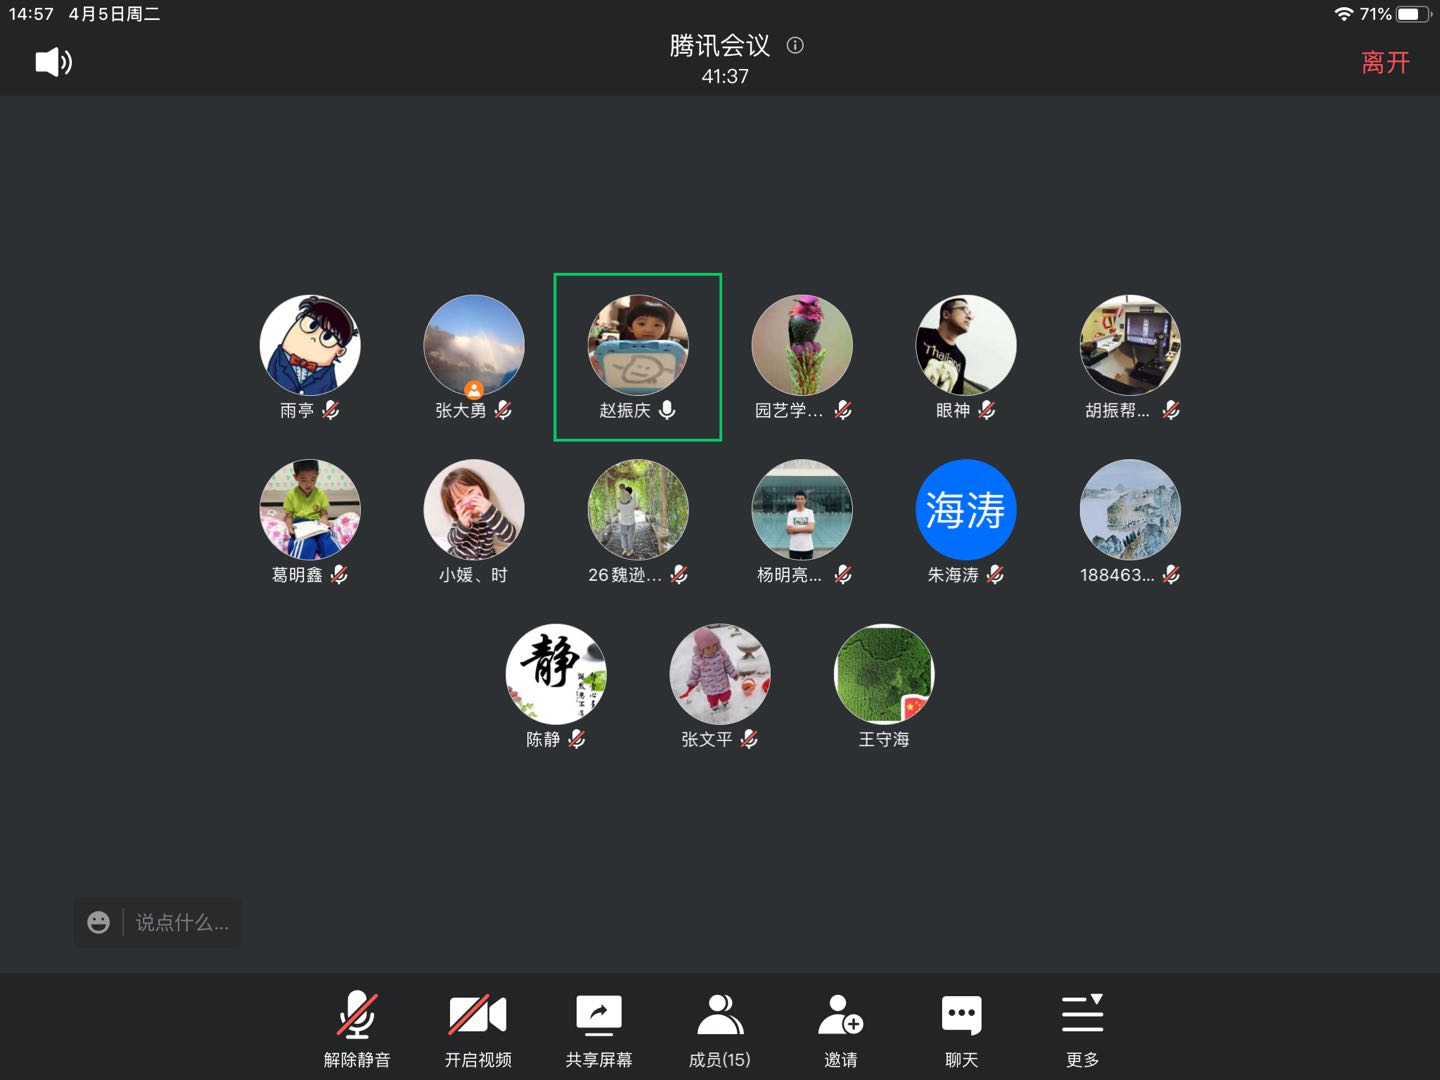
Task: Tap the 雨亭 cartoon avatar
Action: point(310,345)
